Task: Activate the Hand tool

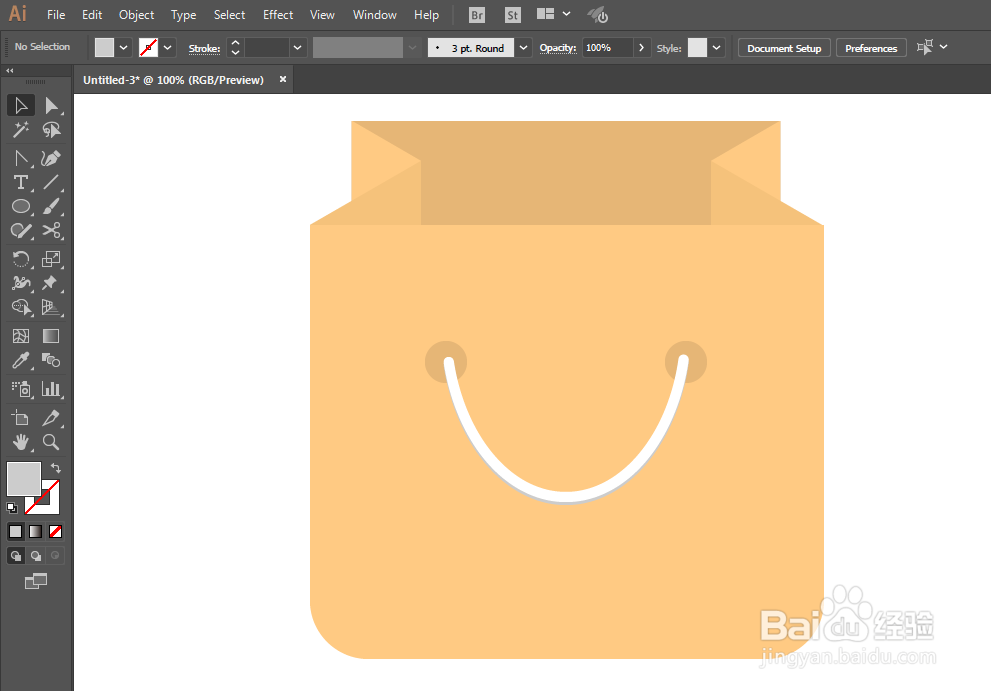Action: coord(21,442)
